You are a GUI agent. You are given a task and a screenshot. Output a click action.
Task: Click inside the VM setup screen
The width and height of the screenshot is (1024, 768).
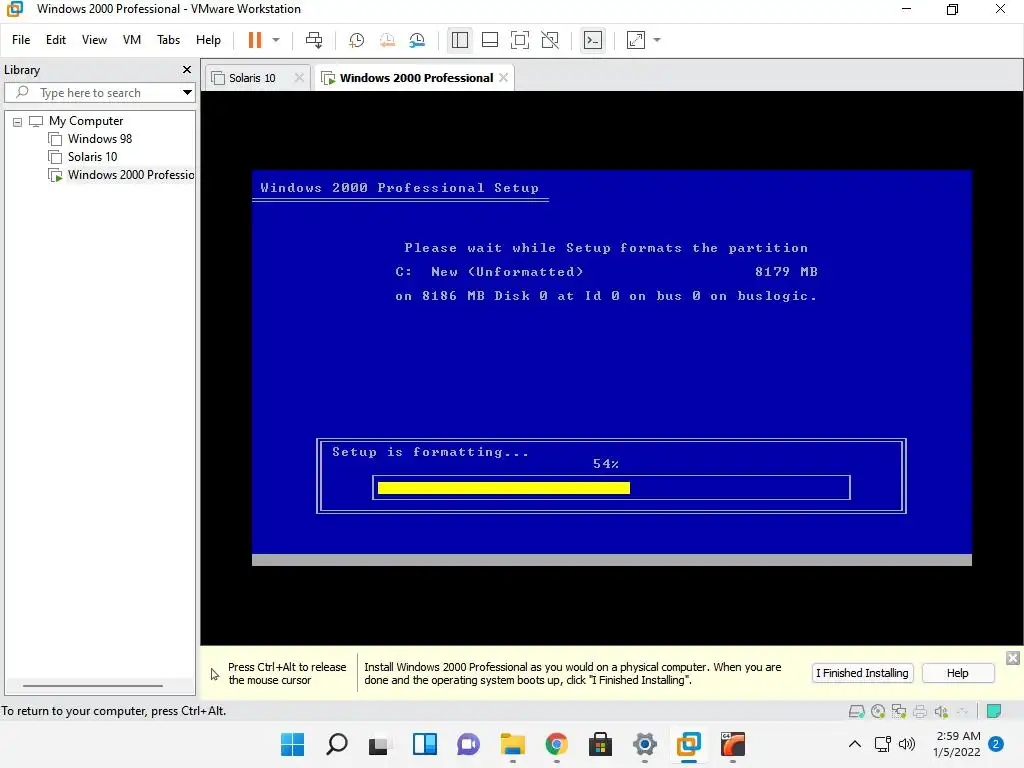612,368
